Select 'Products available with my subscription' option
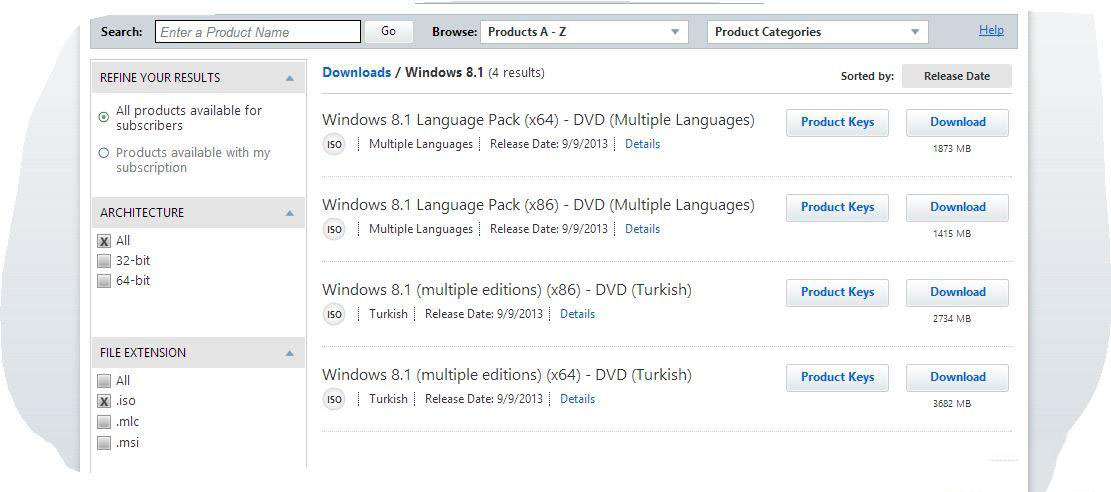Image resolution: width=1111 pixels, height=492 pixels. (104, 153)
